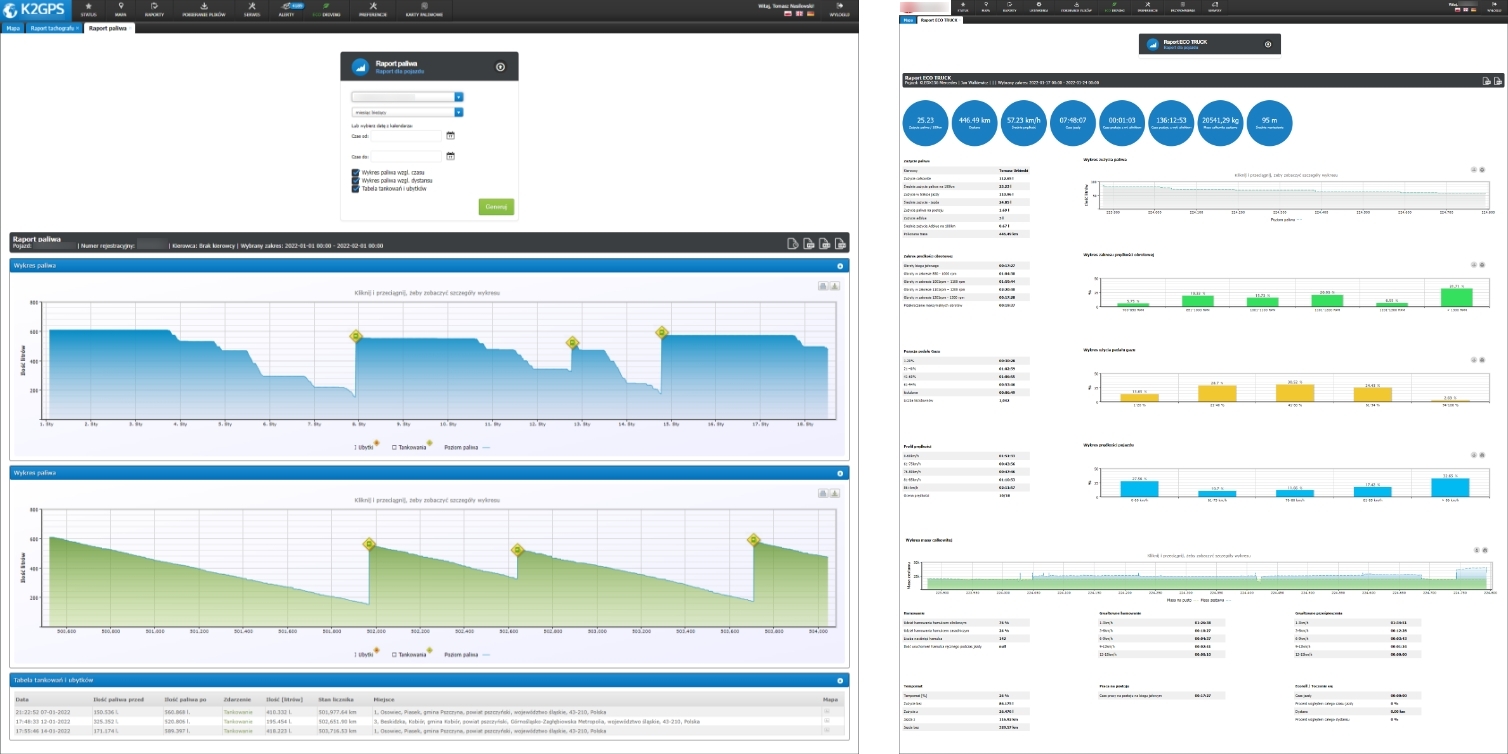
Task: Collapse the first Wykres paliwa panel
Action: pos(840,266)
